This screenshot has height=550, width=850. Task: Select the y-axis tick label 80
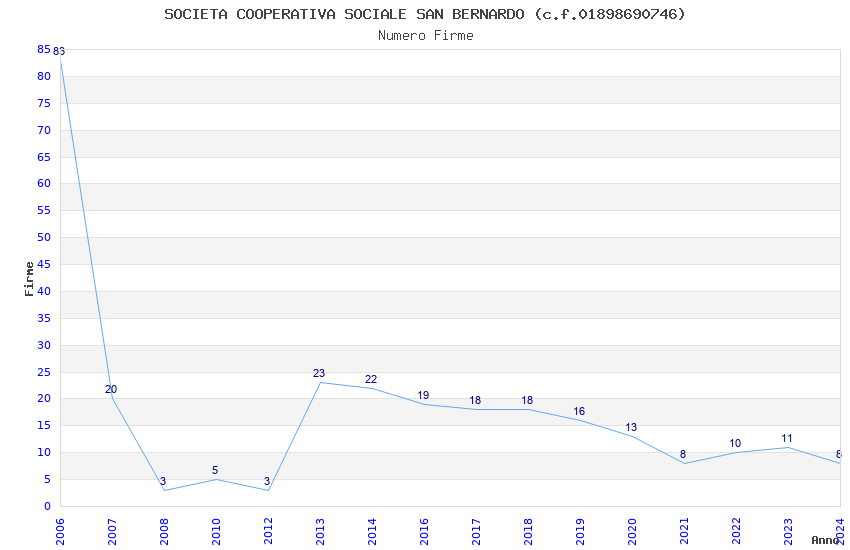click(x=44, y=76)
